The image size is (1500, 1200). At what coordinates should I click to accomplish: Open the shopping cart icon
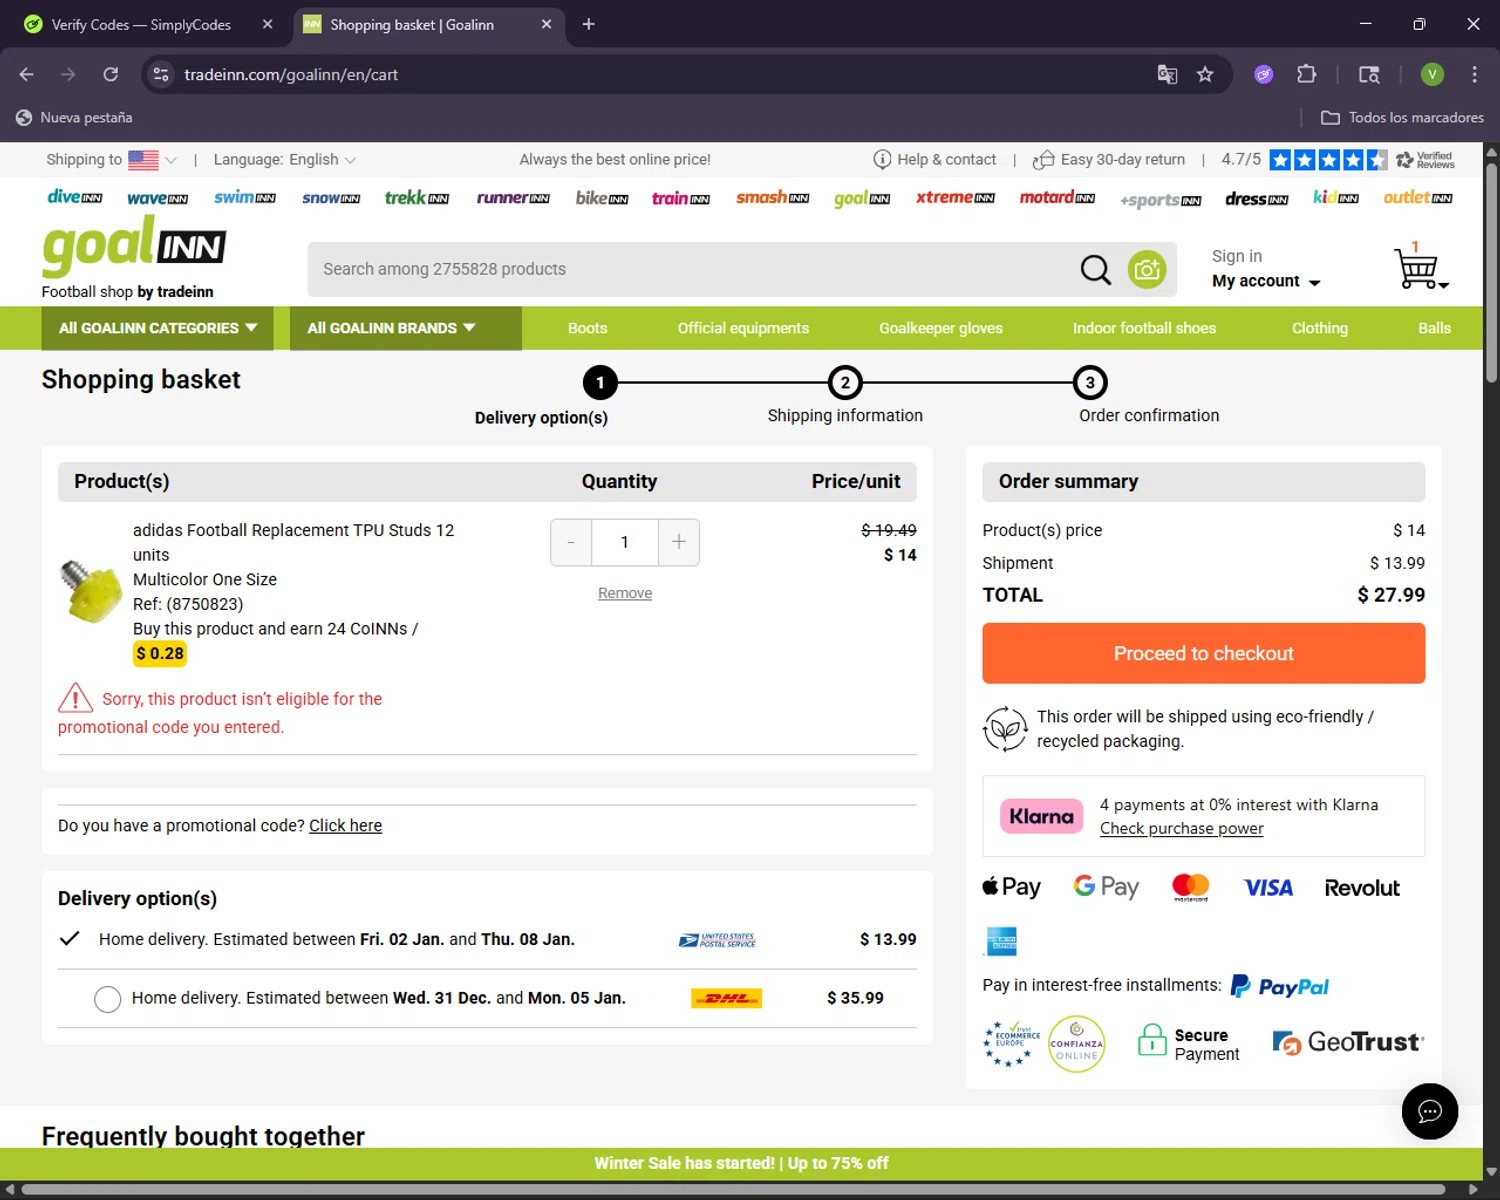[x=1419, y=267]
